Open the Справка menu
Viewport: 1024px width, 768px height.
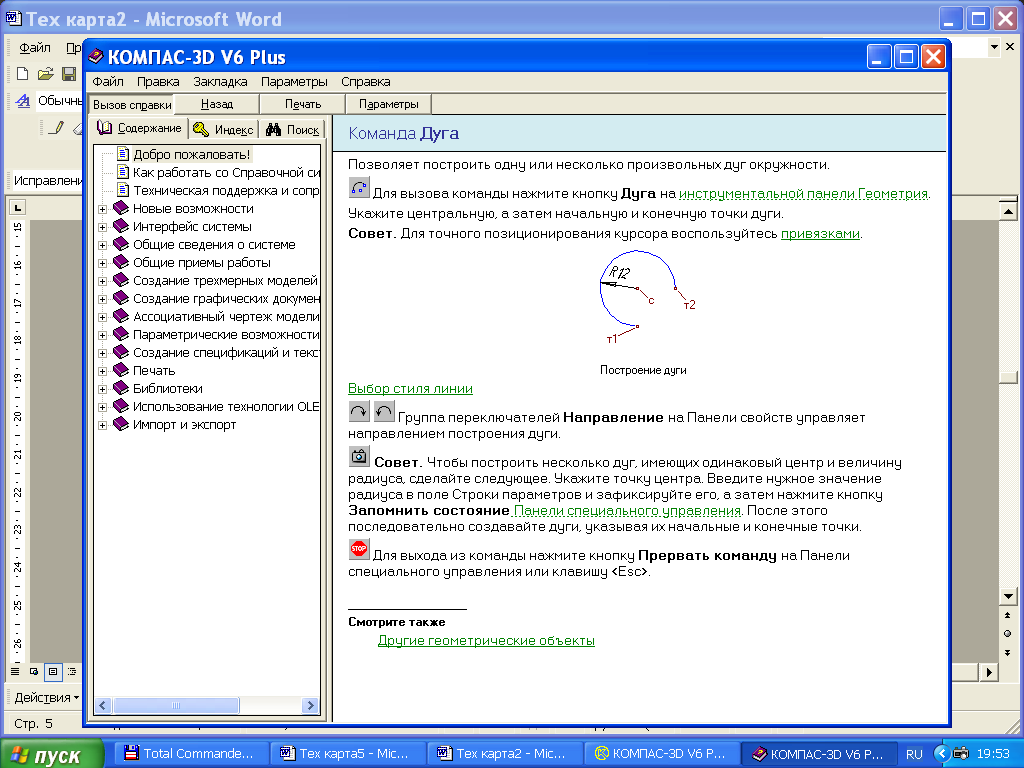366,82
